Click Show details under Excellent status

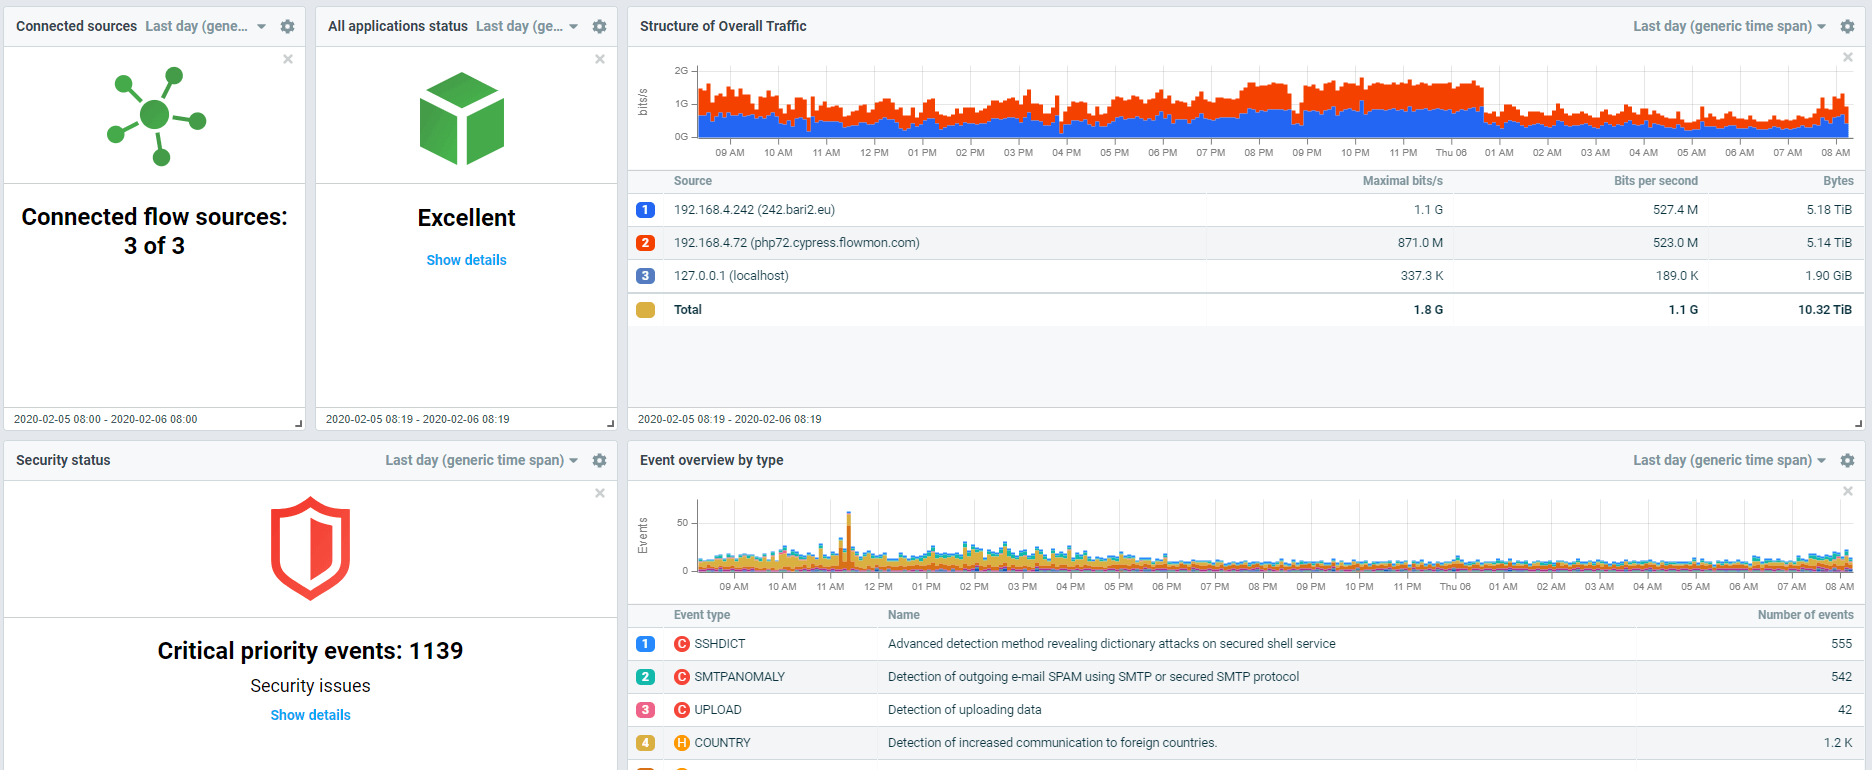466,260
